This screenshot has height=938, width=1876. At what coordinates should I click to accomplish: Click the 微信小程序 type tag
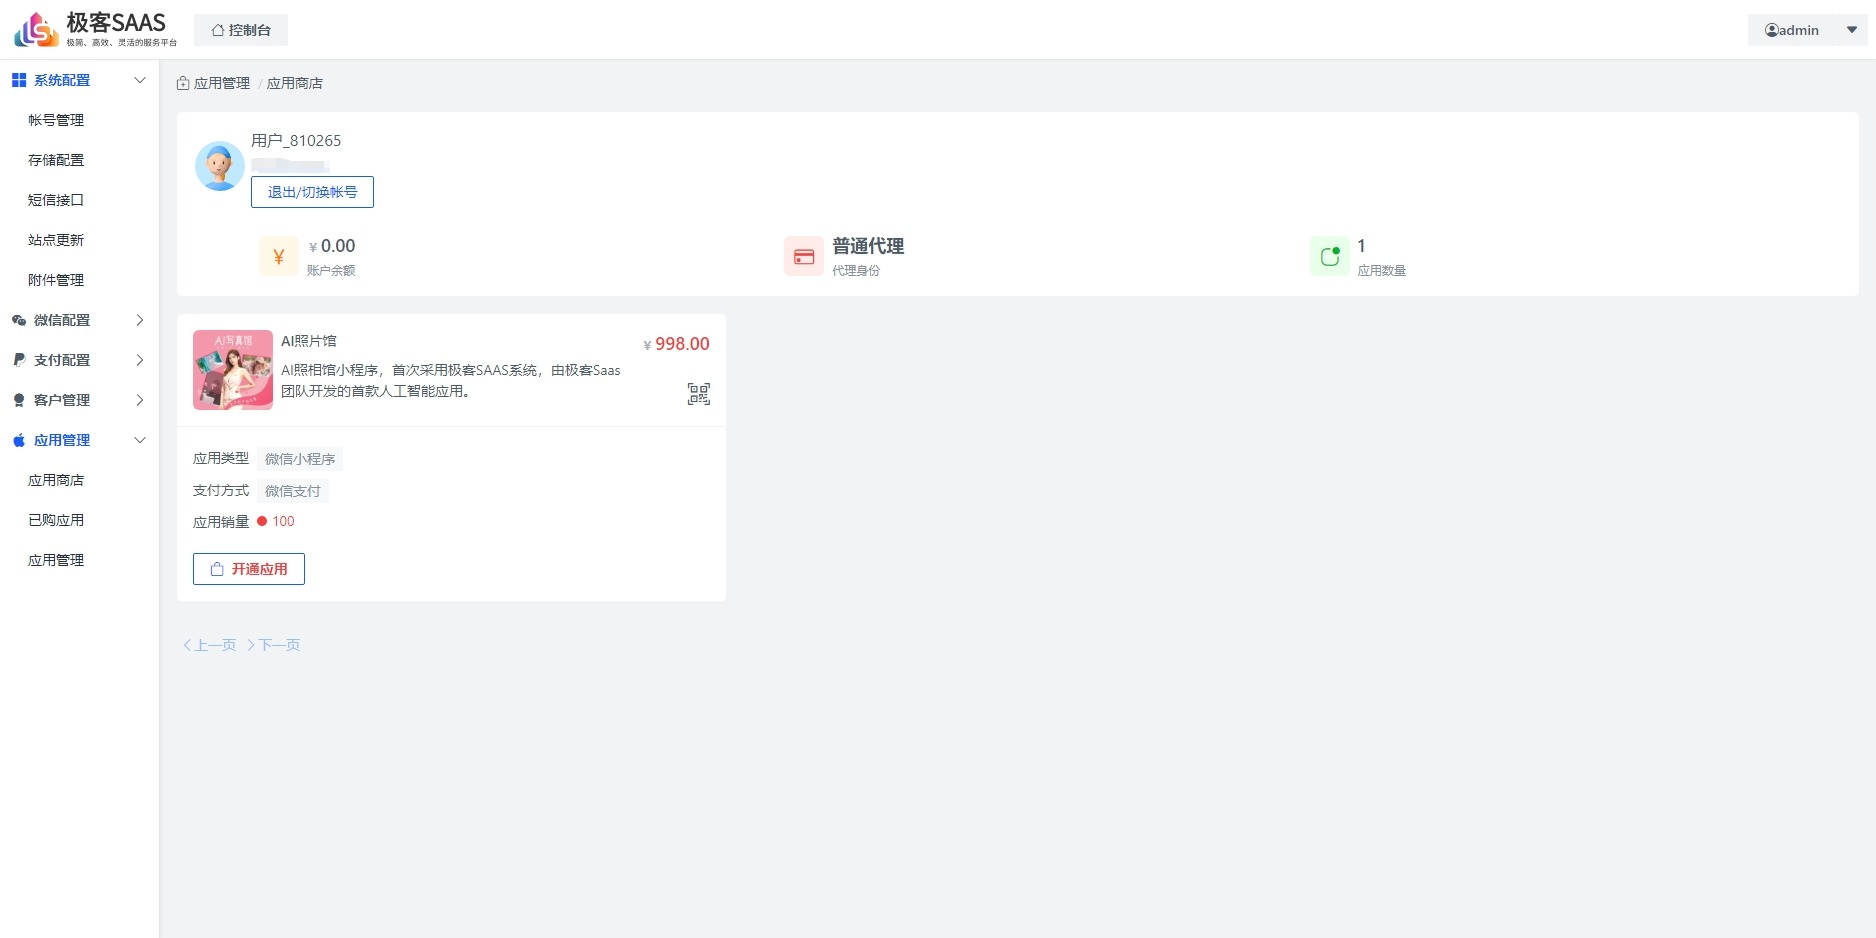point(300,459)
